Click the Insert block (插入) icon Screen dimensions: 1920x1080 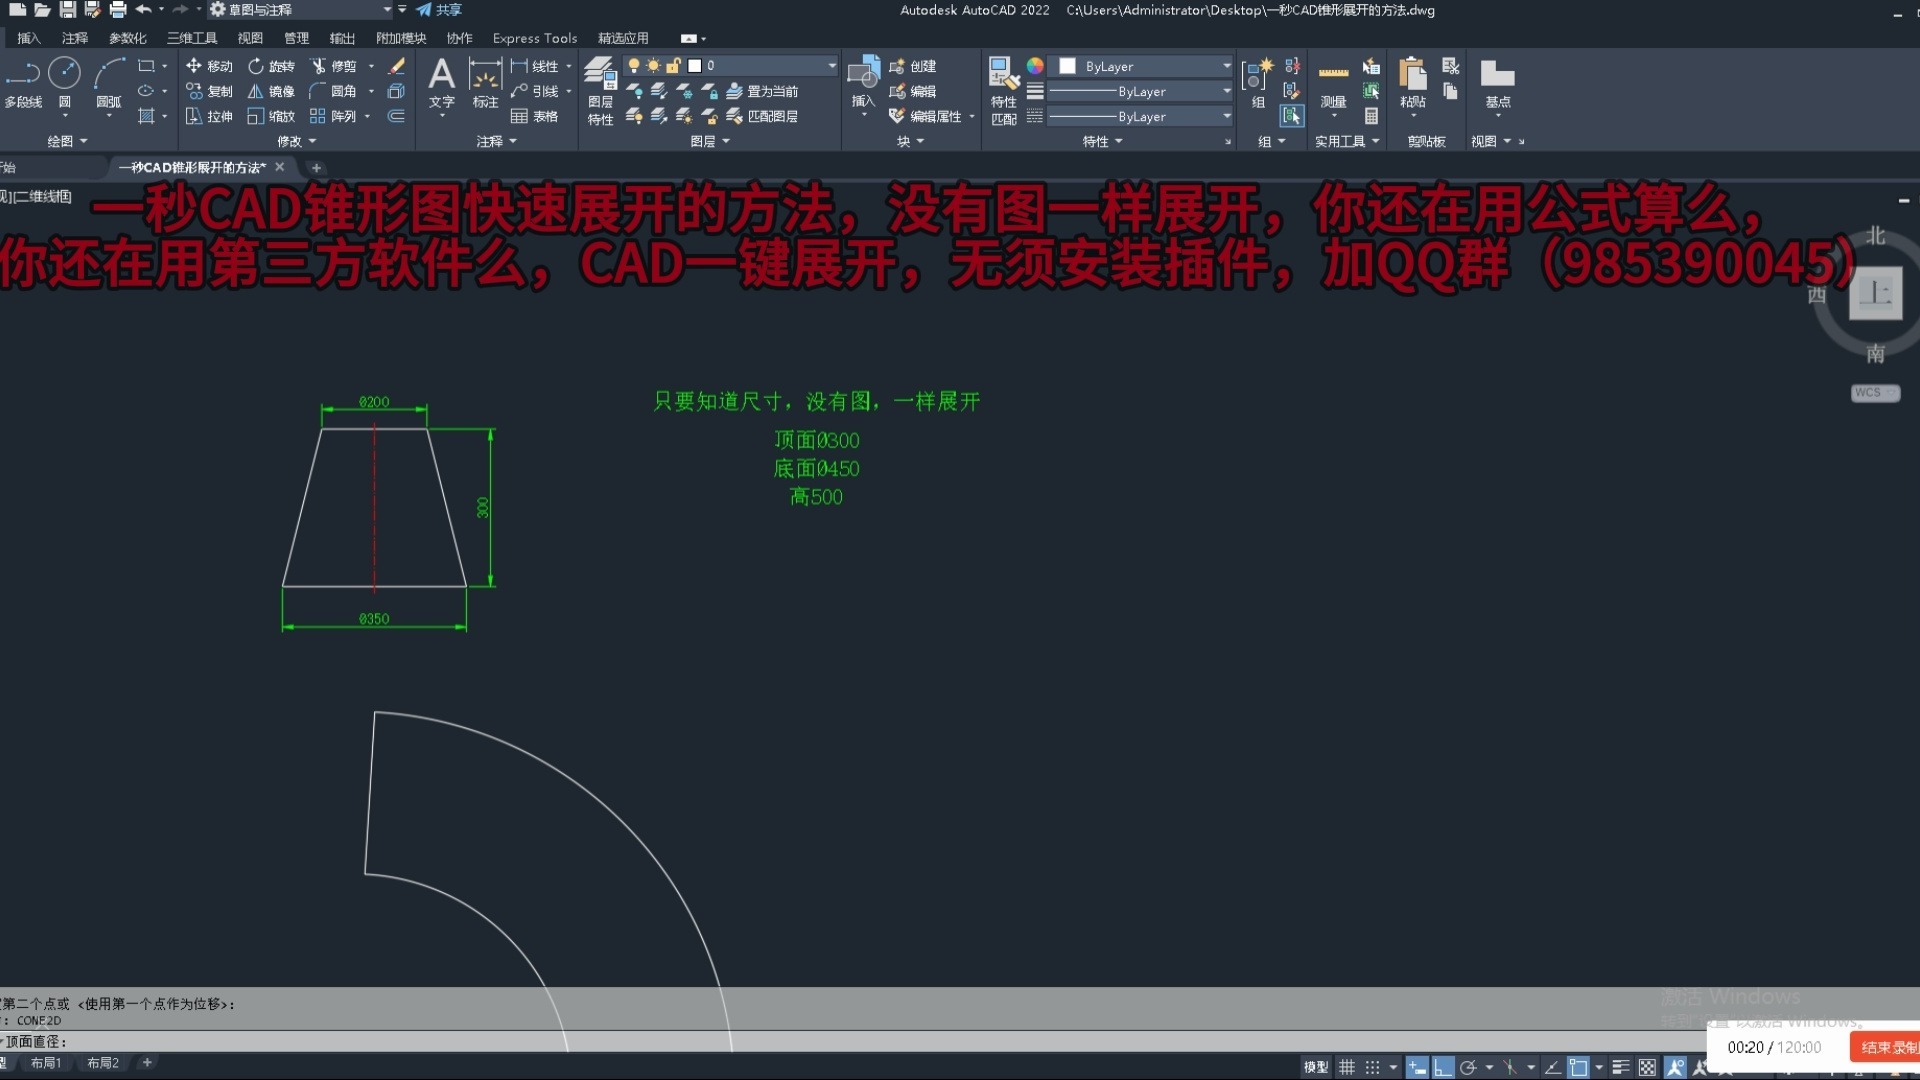[x=863, y=82]
